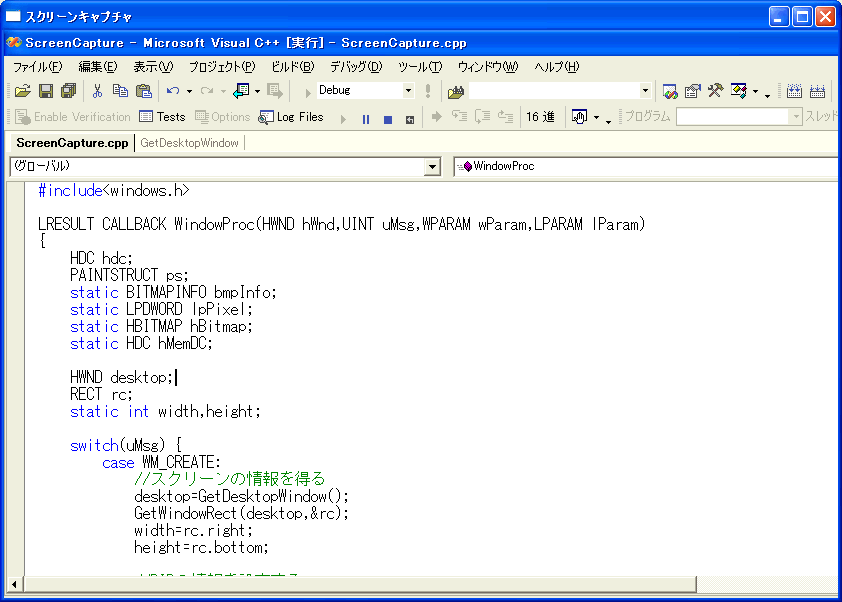
Task: Open the Toolbox hammer-and-wrench icon
Action: click(x=715, y=91)
